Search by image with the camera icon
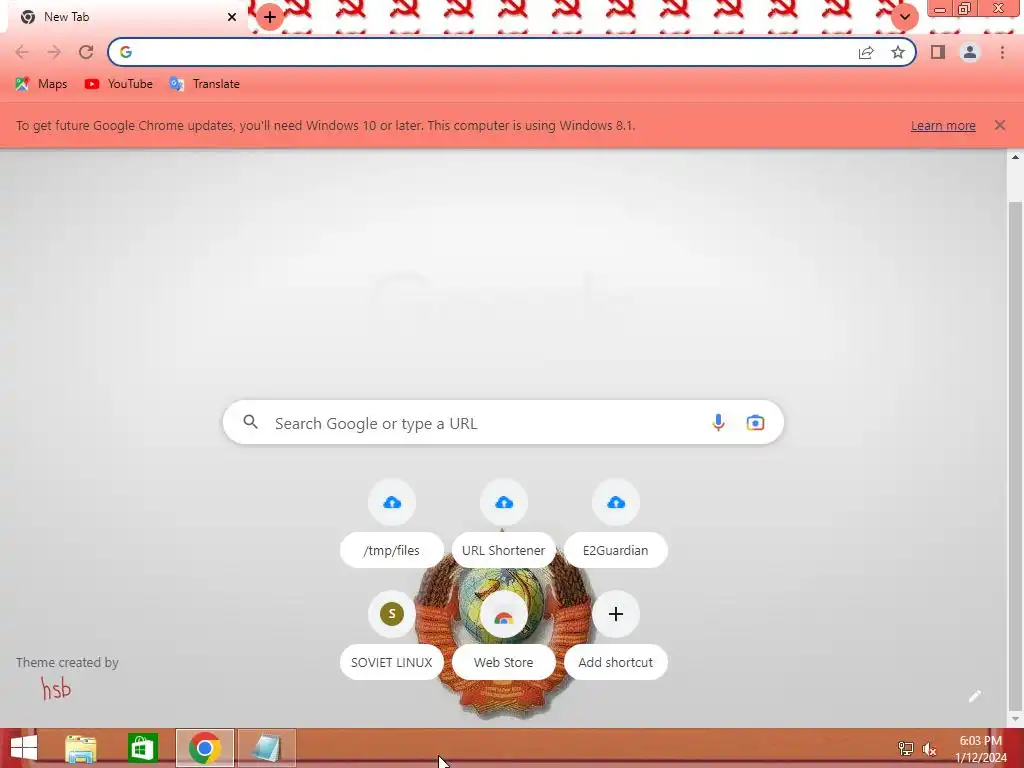This screenshot has height=768, width=1024. click(x=755, y=423)
